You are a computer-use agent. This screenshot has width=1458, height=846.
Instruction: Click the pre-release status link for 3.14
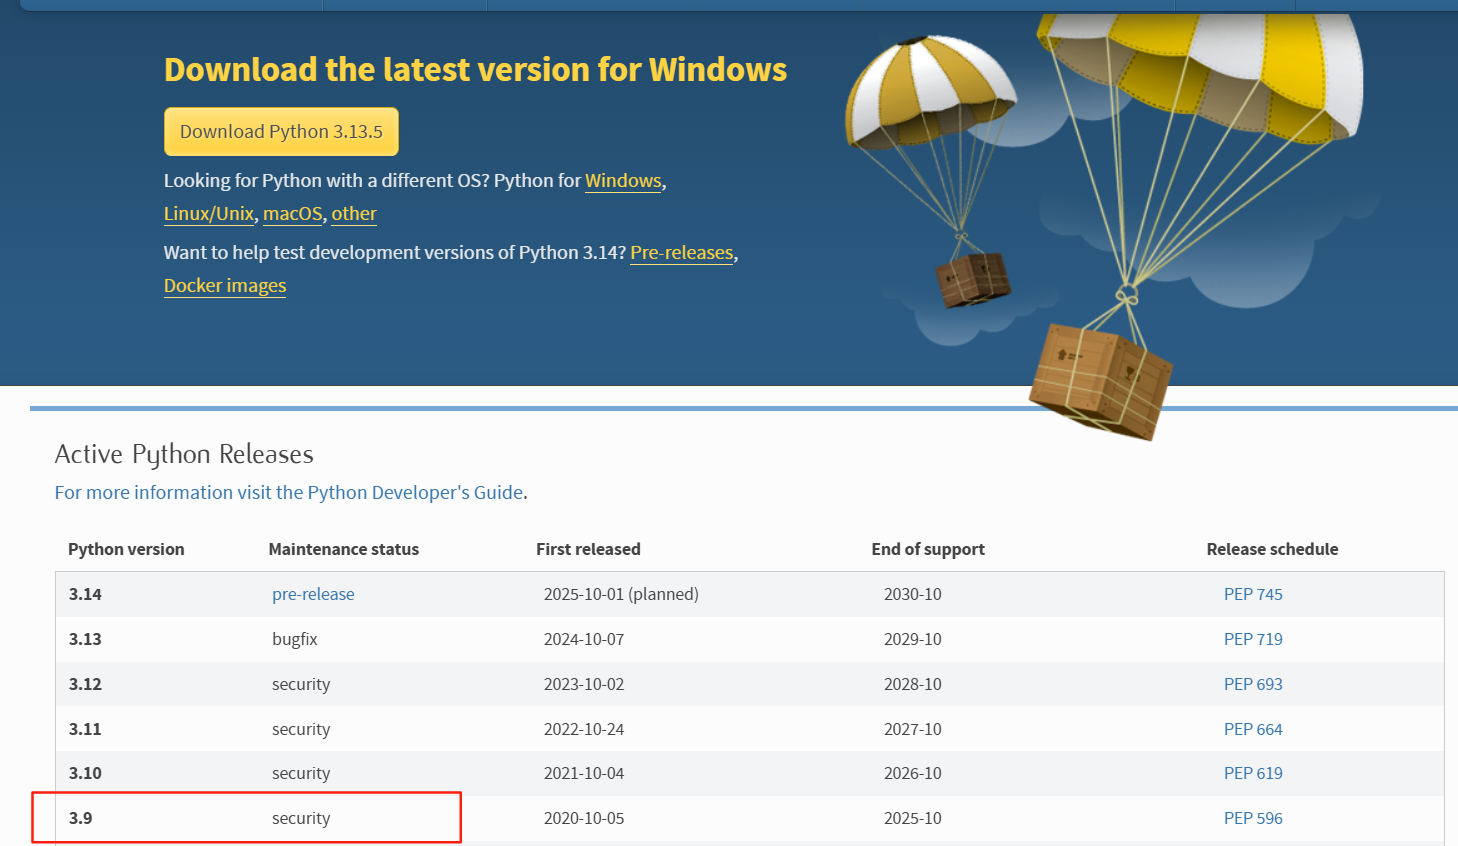coord(313,594)
